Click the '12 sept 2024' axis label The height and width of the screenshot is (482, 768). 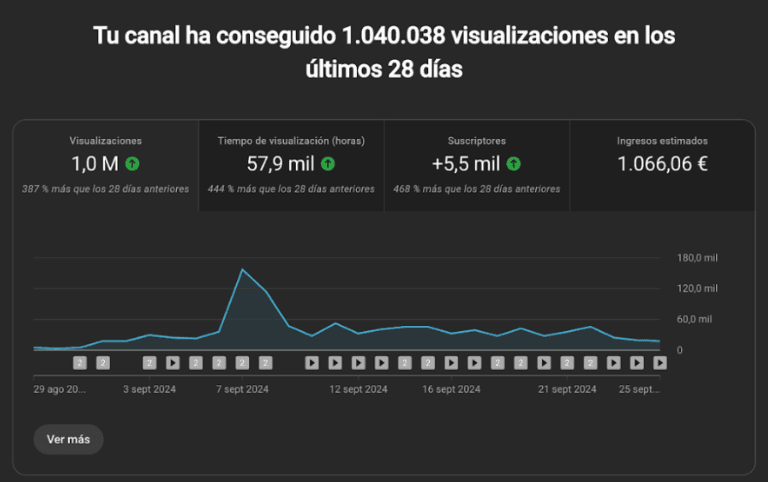click(x=358, y=389)
